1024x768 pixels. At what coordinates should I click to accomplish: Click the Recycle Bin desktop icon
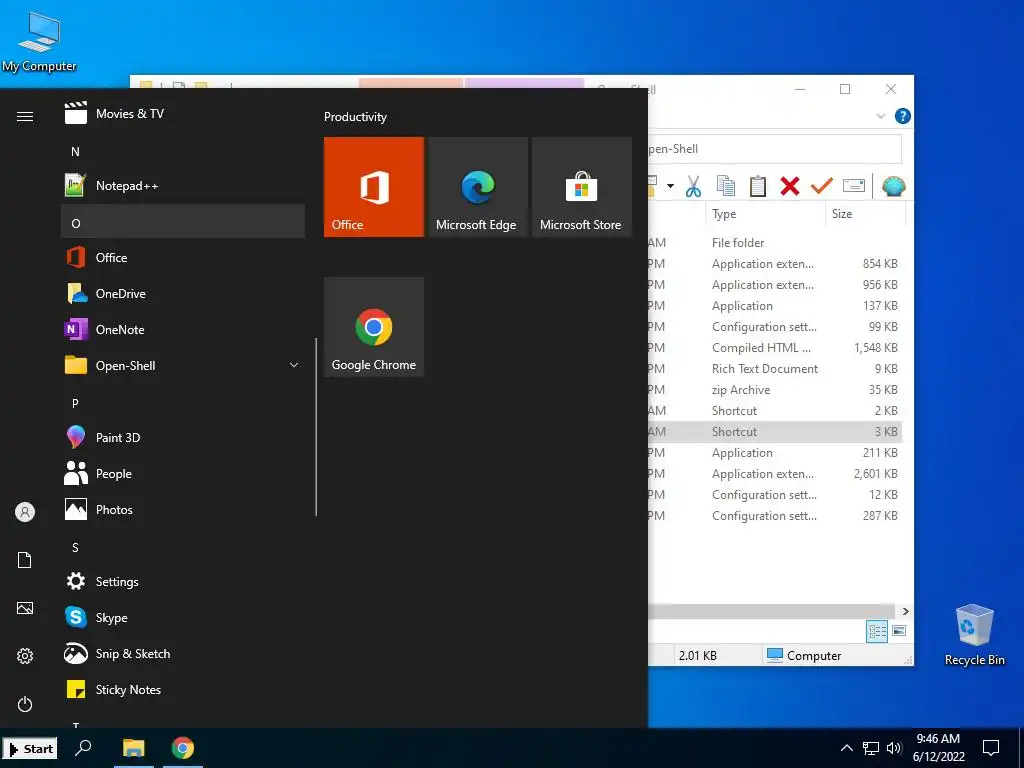pyautogui.click(x=974, y=634)
